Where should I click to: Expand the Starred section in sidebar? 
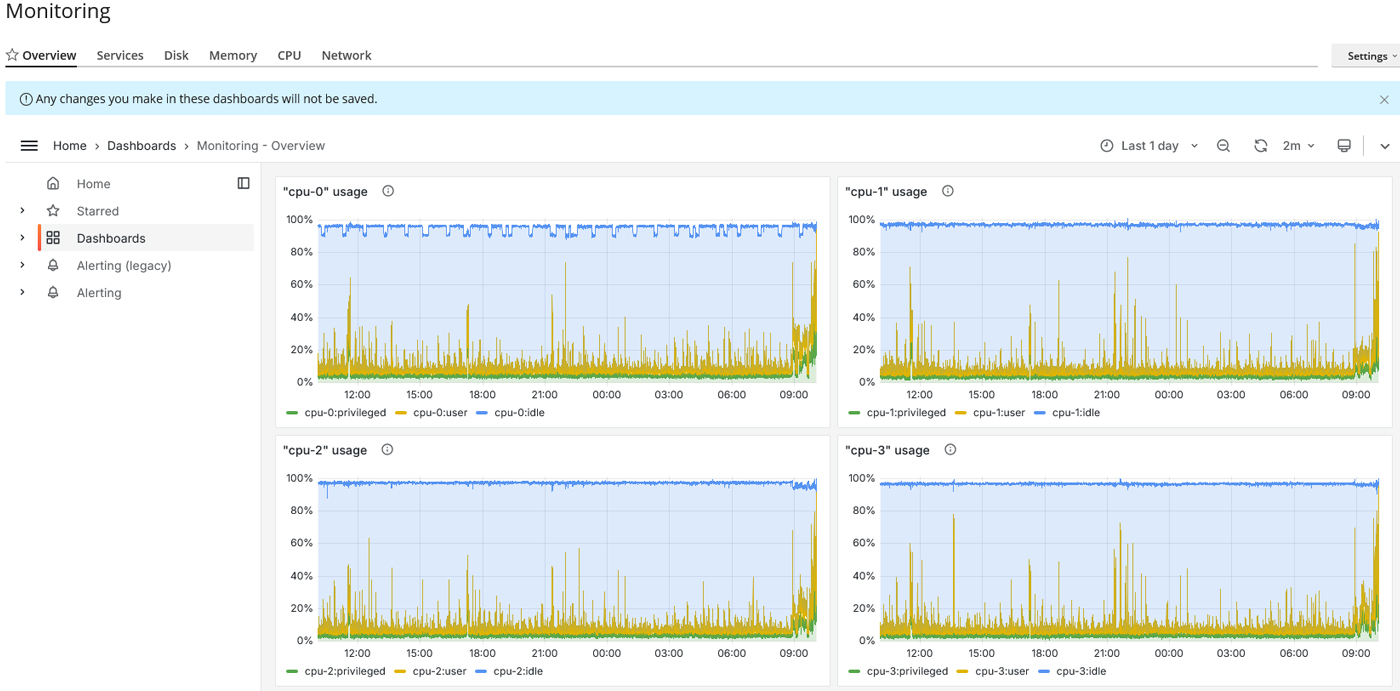pyautogui.click(x=22, y=211)
